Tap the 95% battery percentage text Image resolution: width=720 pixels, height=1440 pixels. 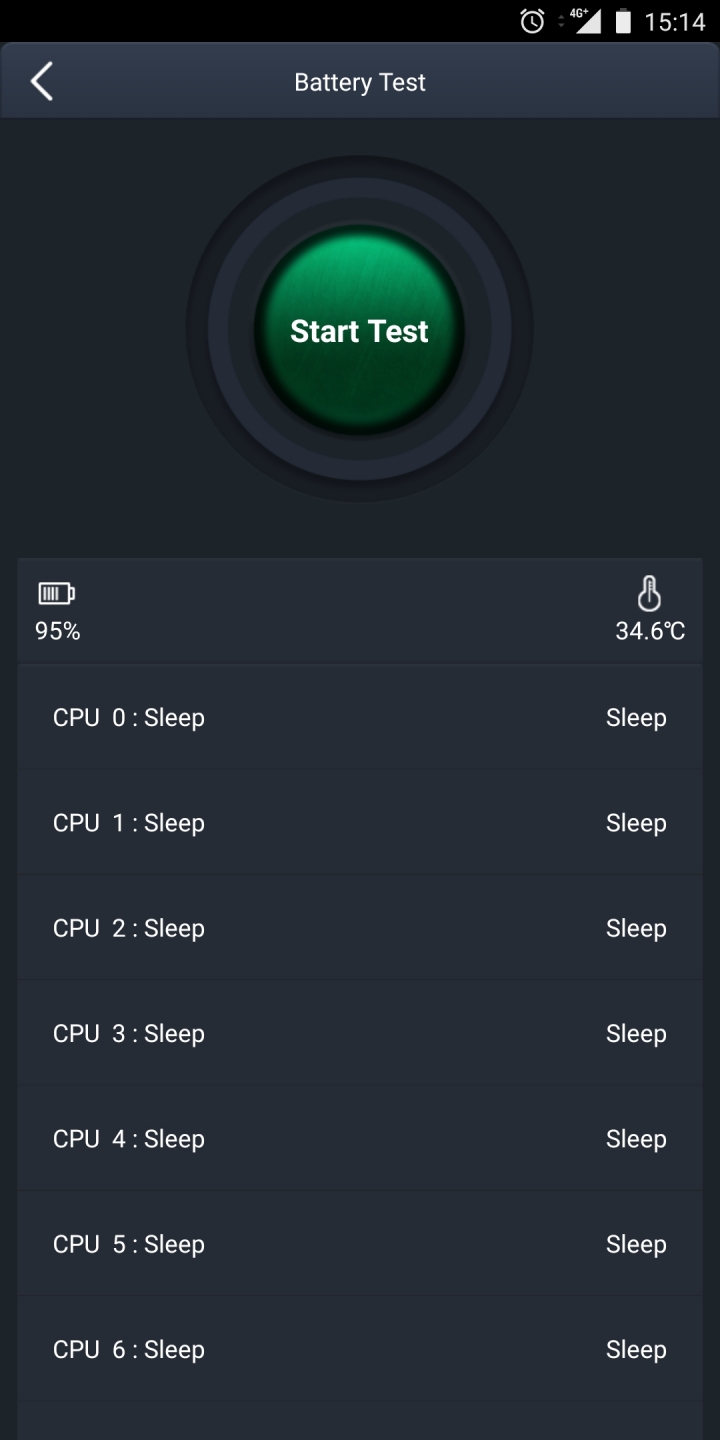[x=57, y=631]
